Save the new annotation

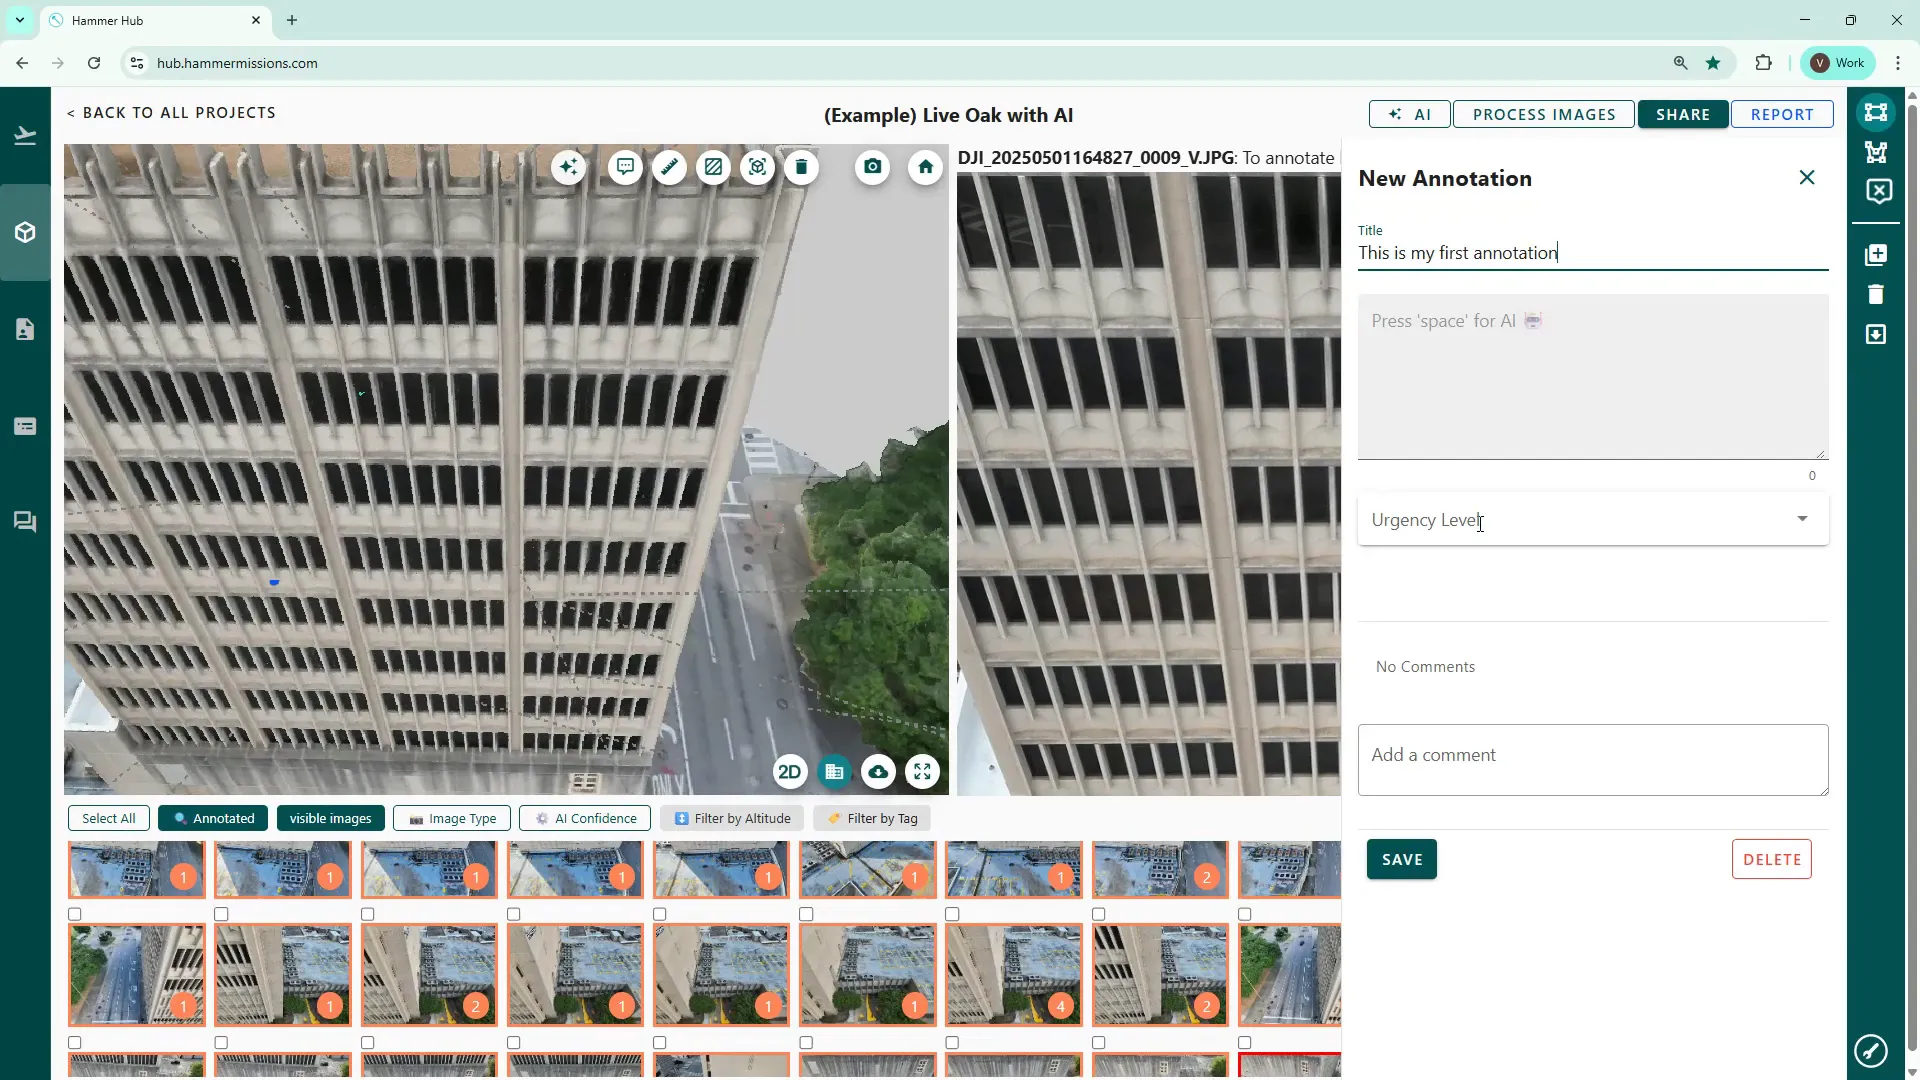point(1401,859)
